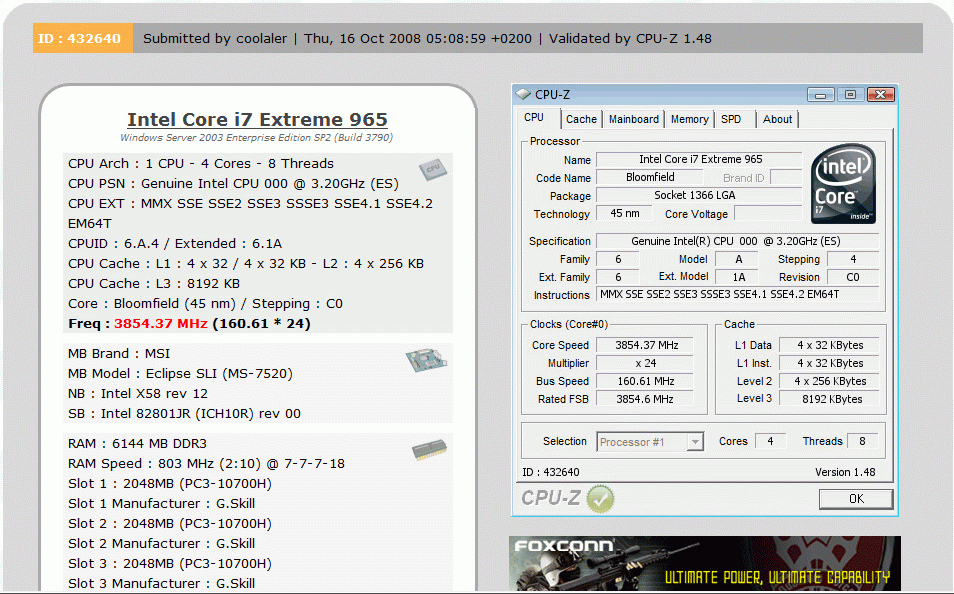954x594 pixels.
Task: Click the Specification field in CPU-Z
Action: click(x=737, y=241)
